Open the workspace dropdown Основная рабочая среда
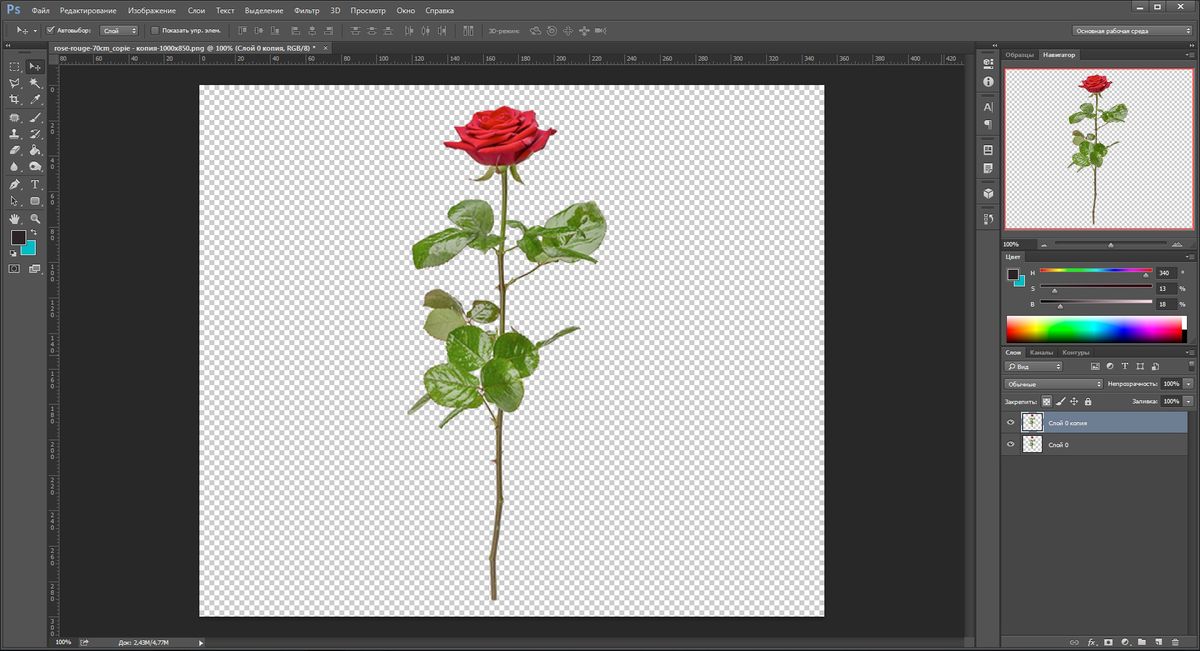 pyautogui.click(x=1132, y=31)
